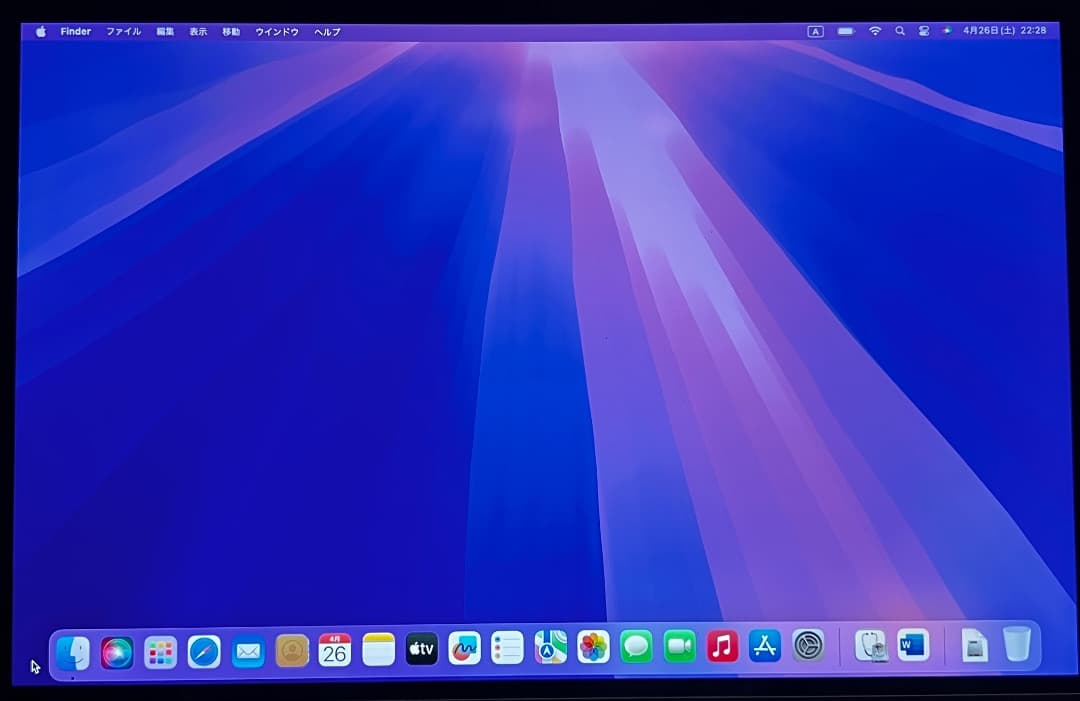Open Spotlight search from the menu bar
The height and width of the screenshot is (701, 1080).
coord(899,31)
